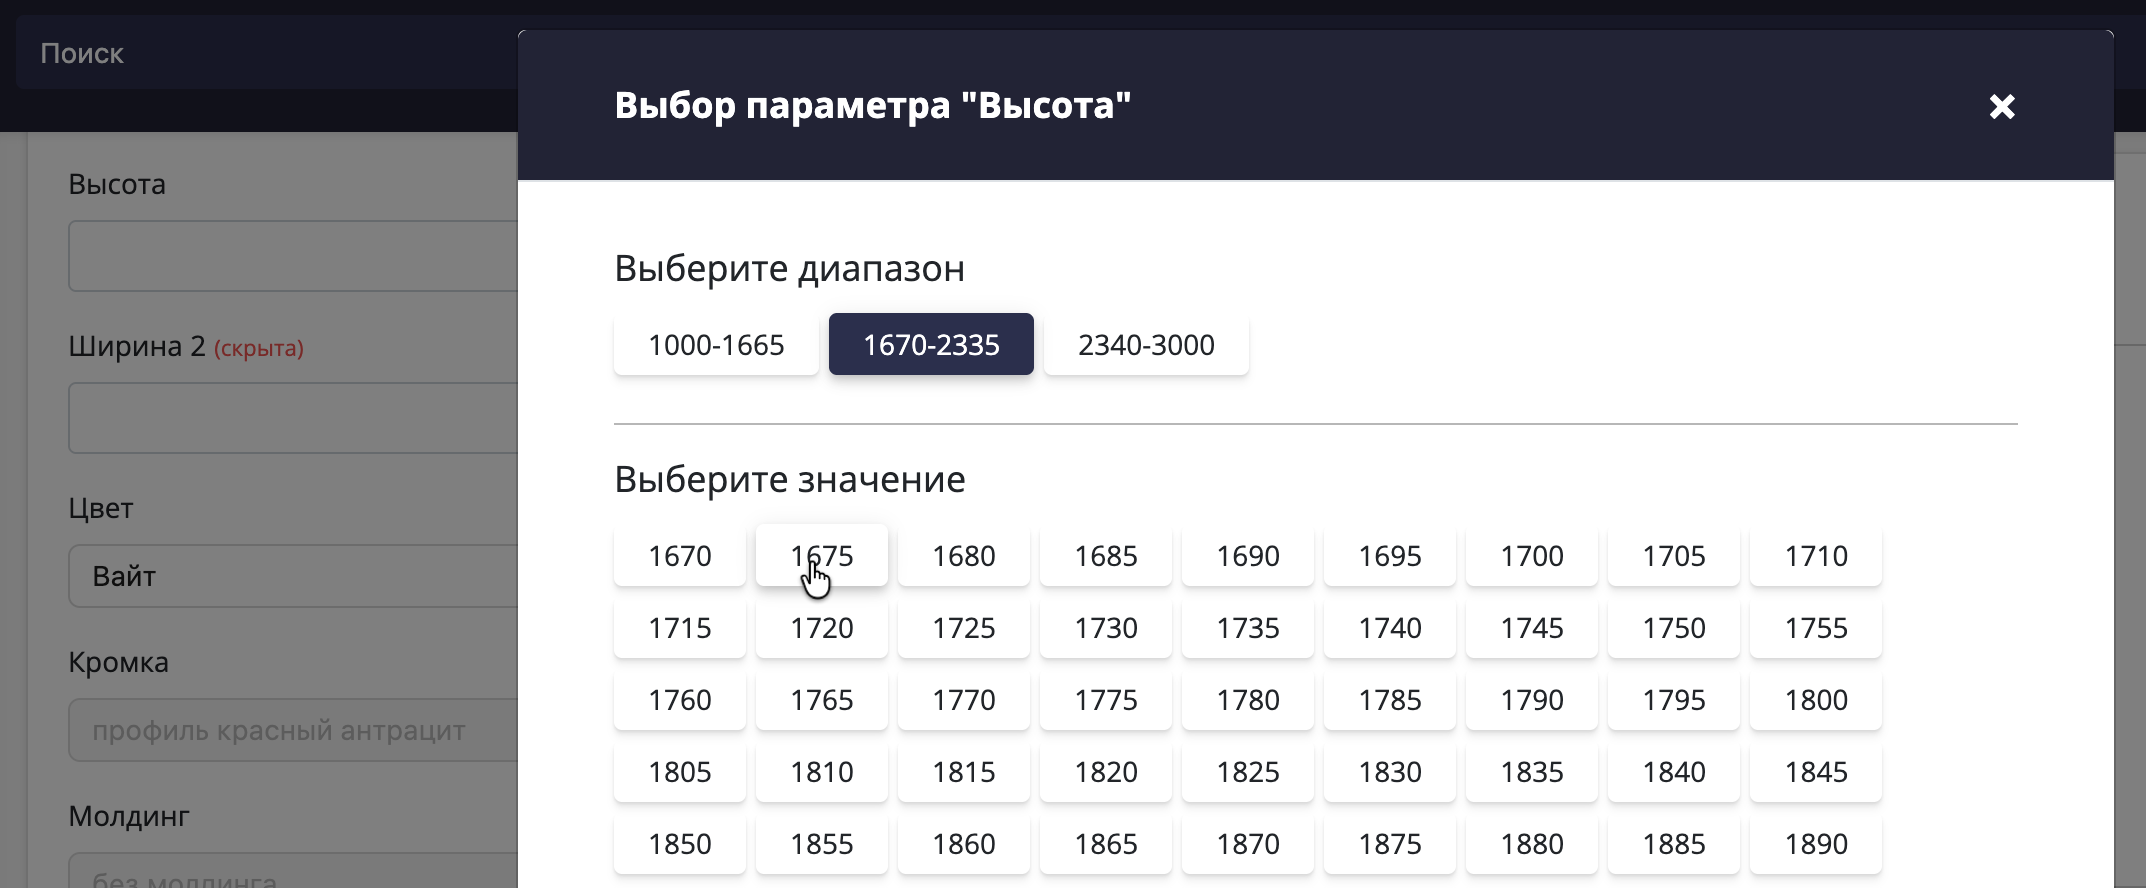Choose height value 1675
Viewport: 2146px width, 888px height.
821,556
